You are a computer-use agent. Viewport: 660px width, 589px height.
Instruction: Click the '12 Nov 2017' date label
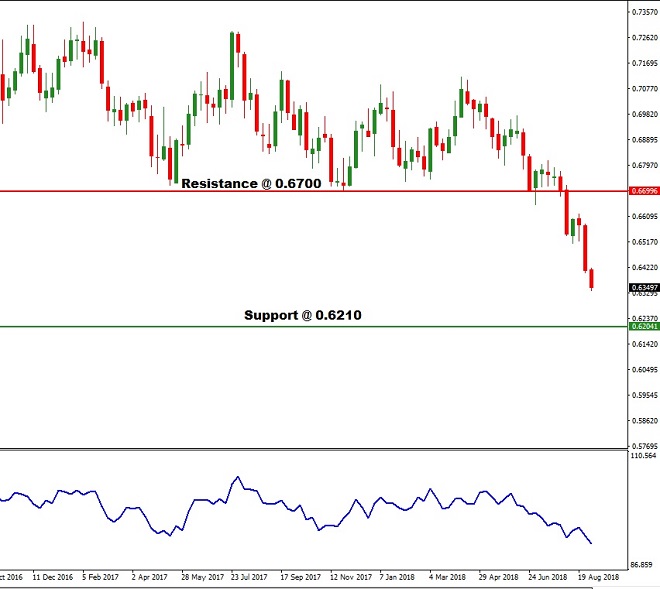351,577
